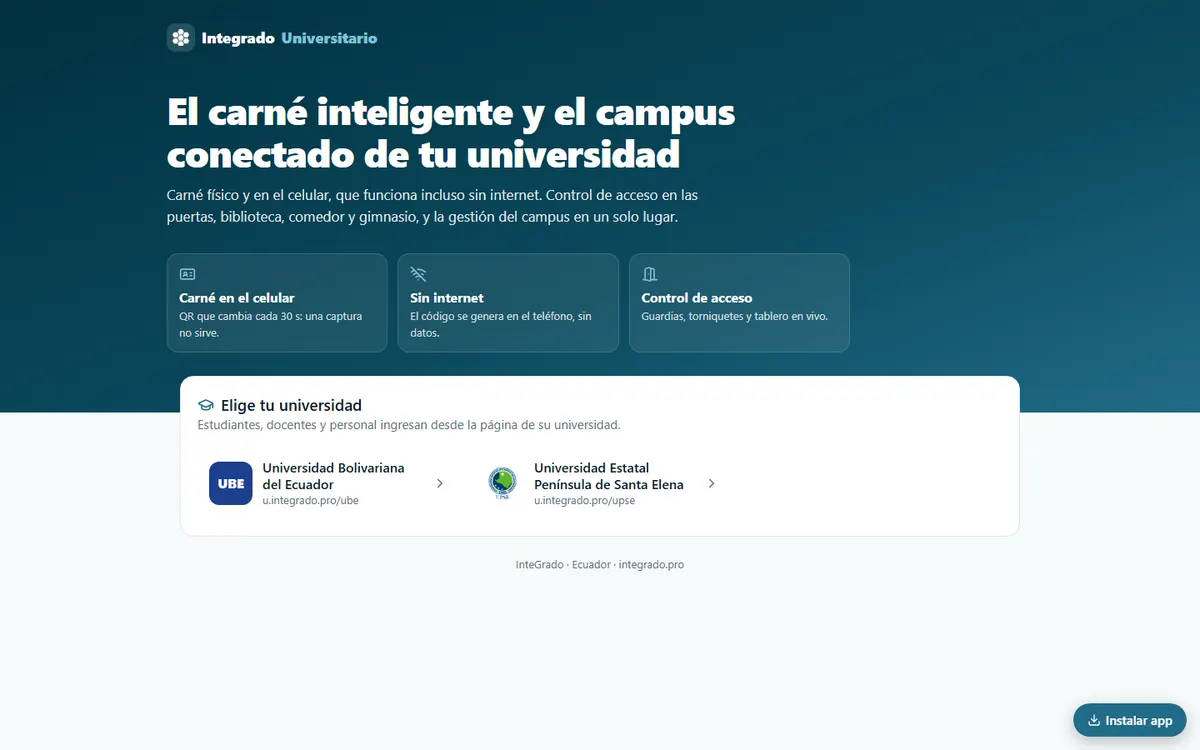This screenshot has height=750, width=1200.
Task: Click the main headline El carné inteligente
Action: [451, 134]
